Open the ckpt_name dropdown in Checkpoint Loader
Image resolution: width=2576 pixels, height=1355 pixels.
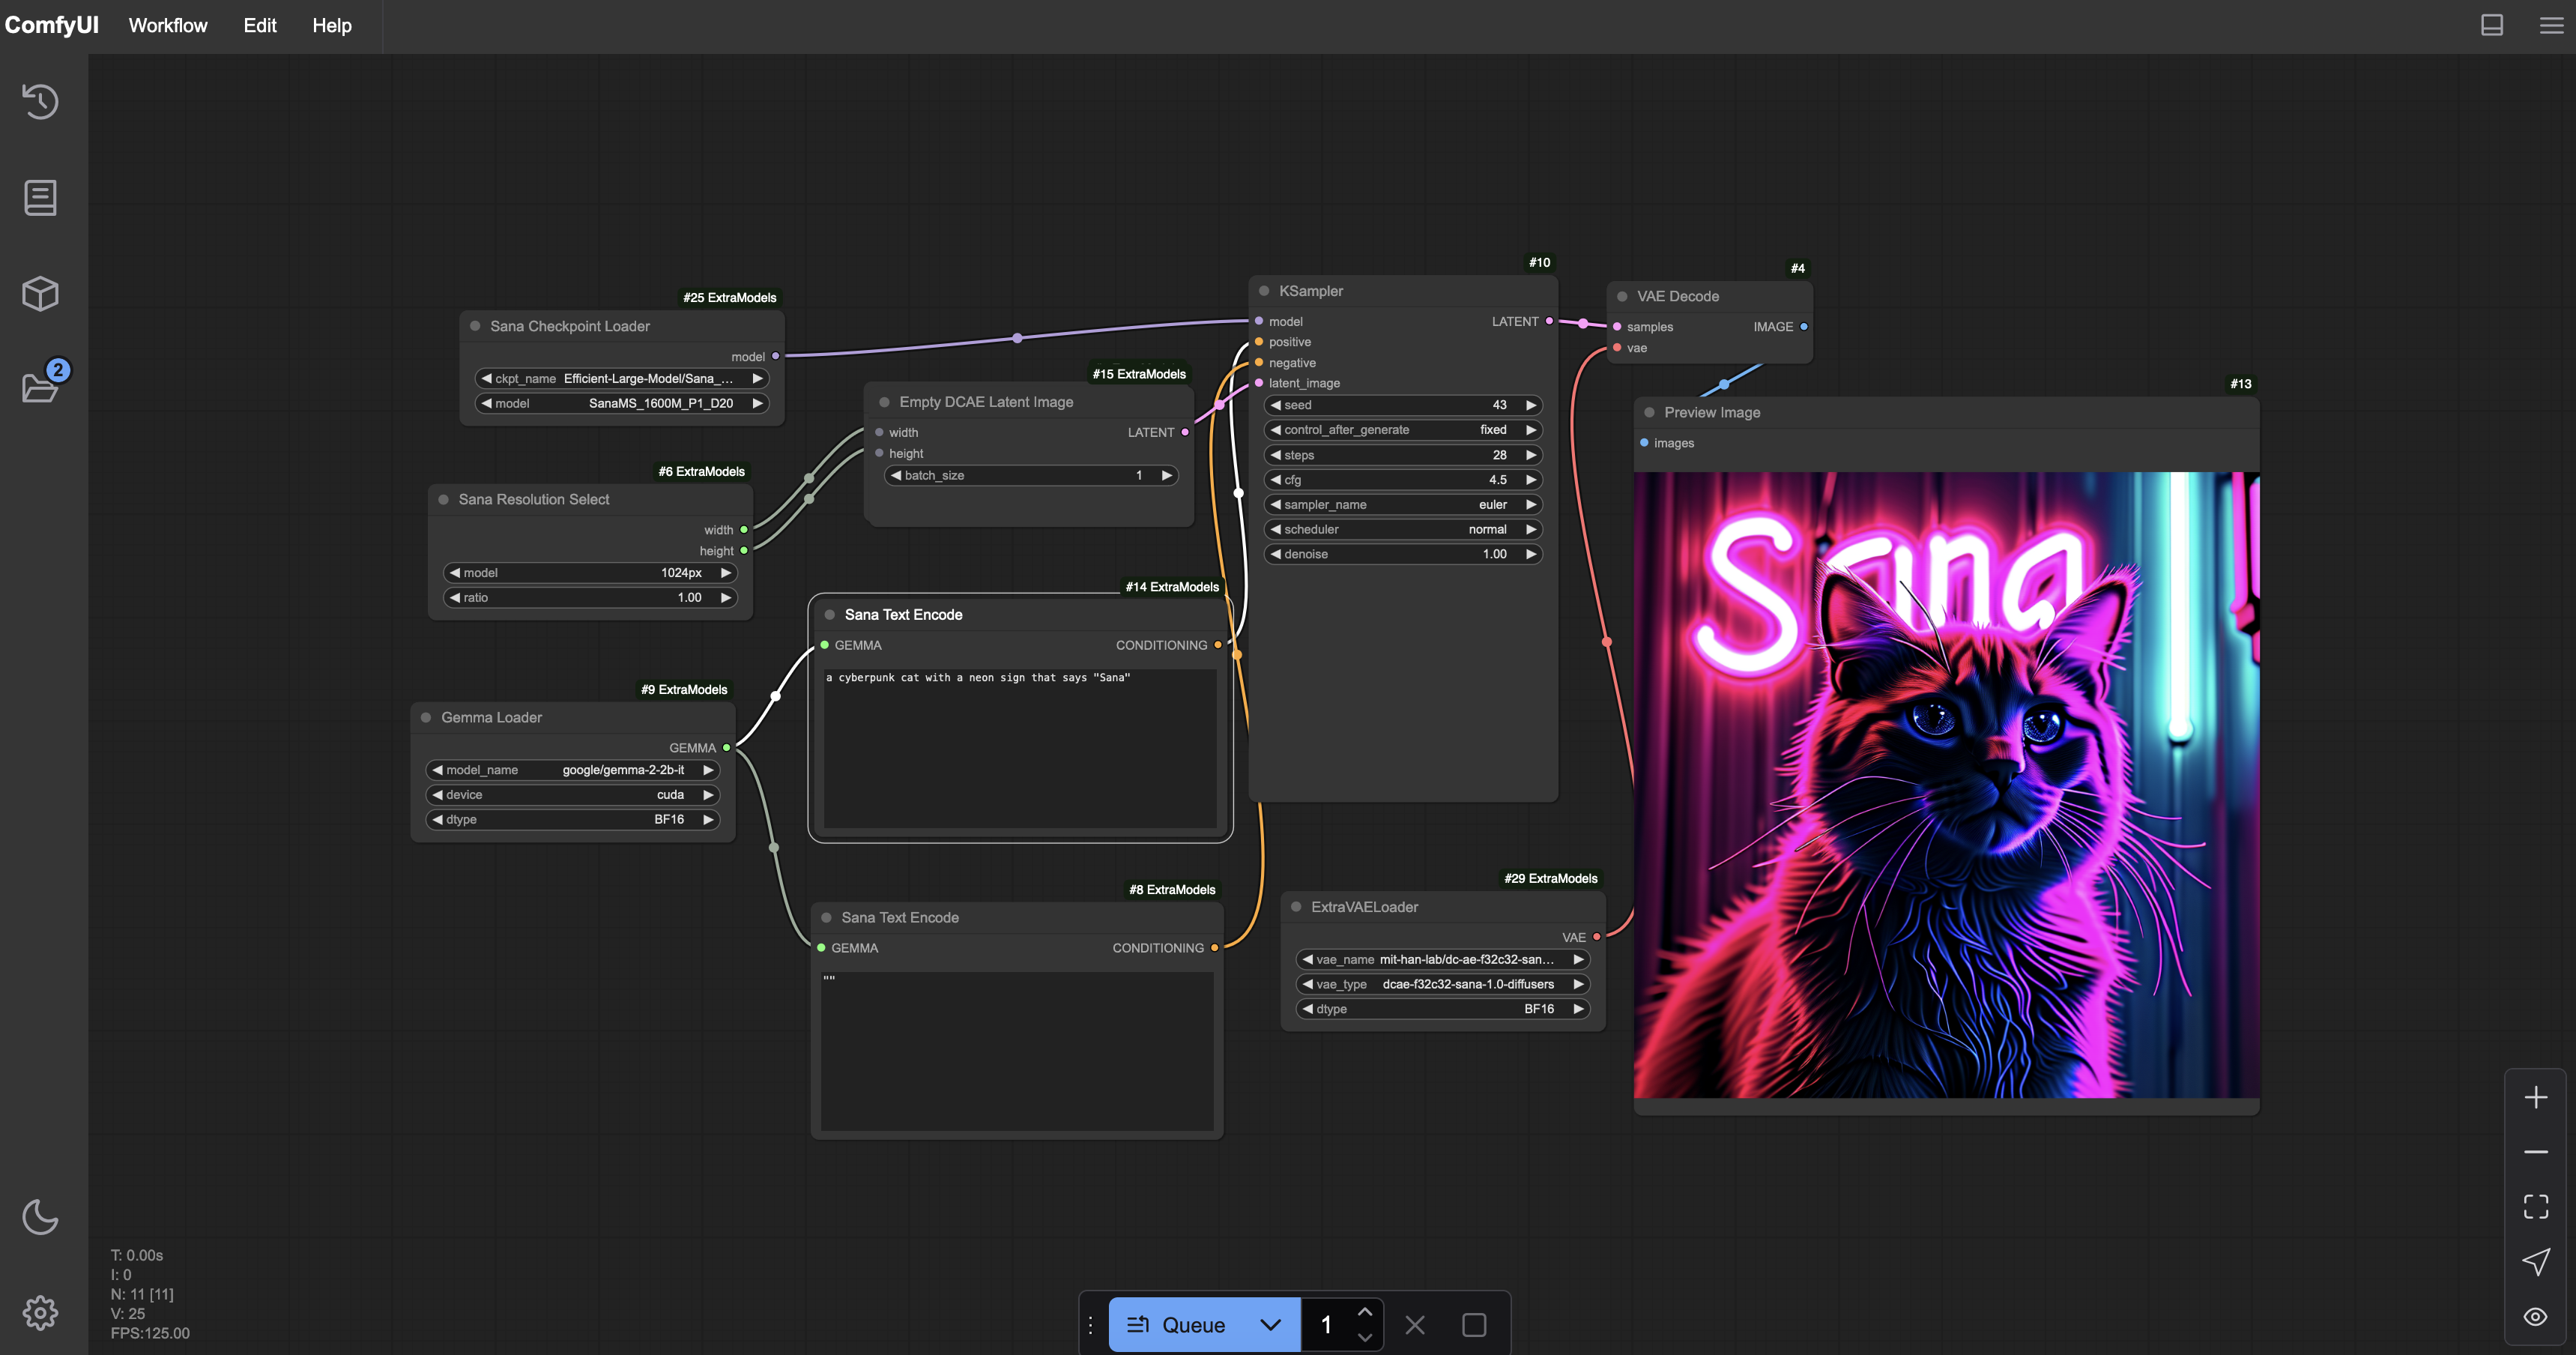click(622, 379)
